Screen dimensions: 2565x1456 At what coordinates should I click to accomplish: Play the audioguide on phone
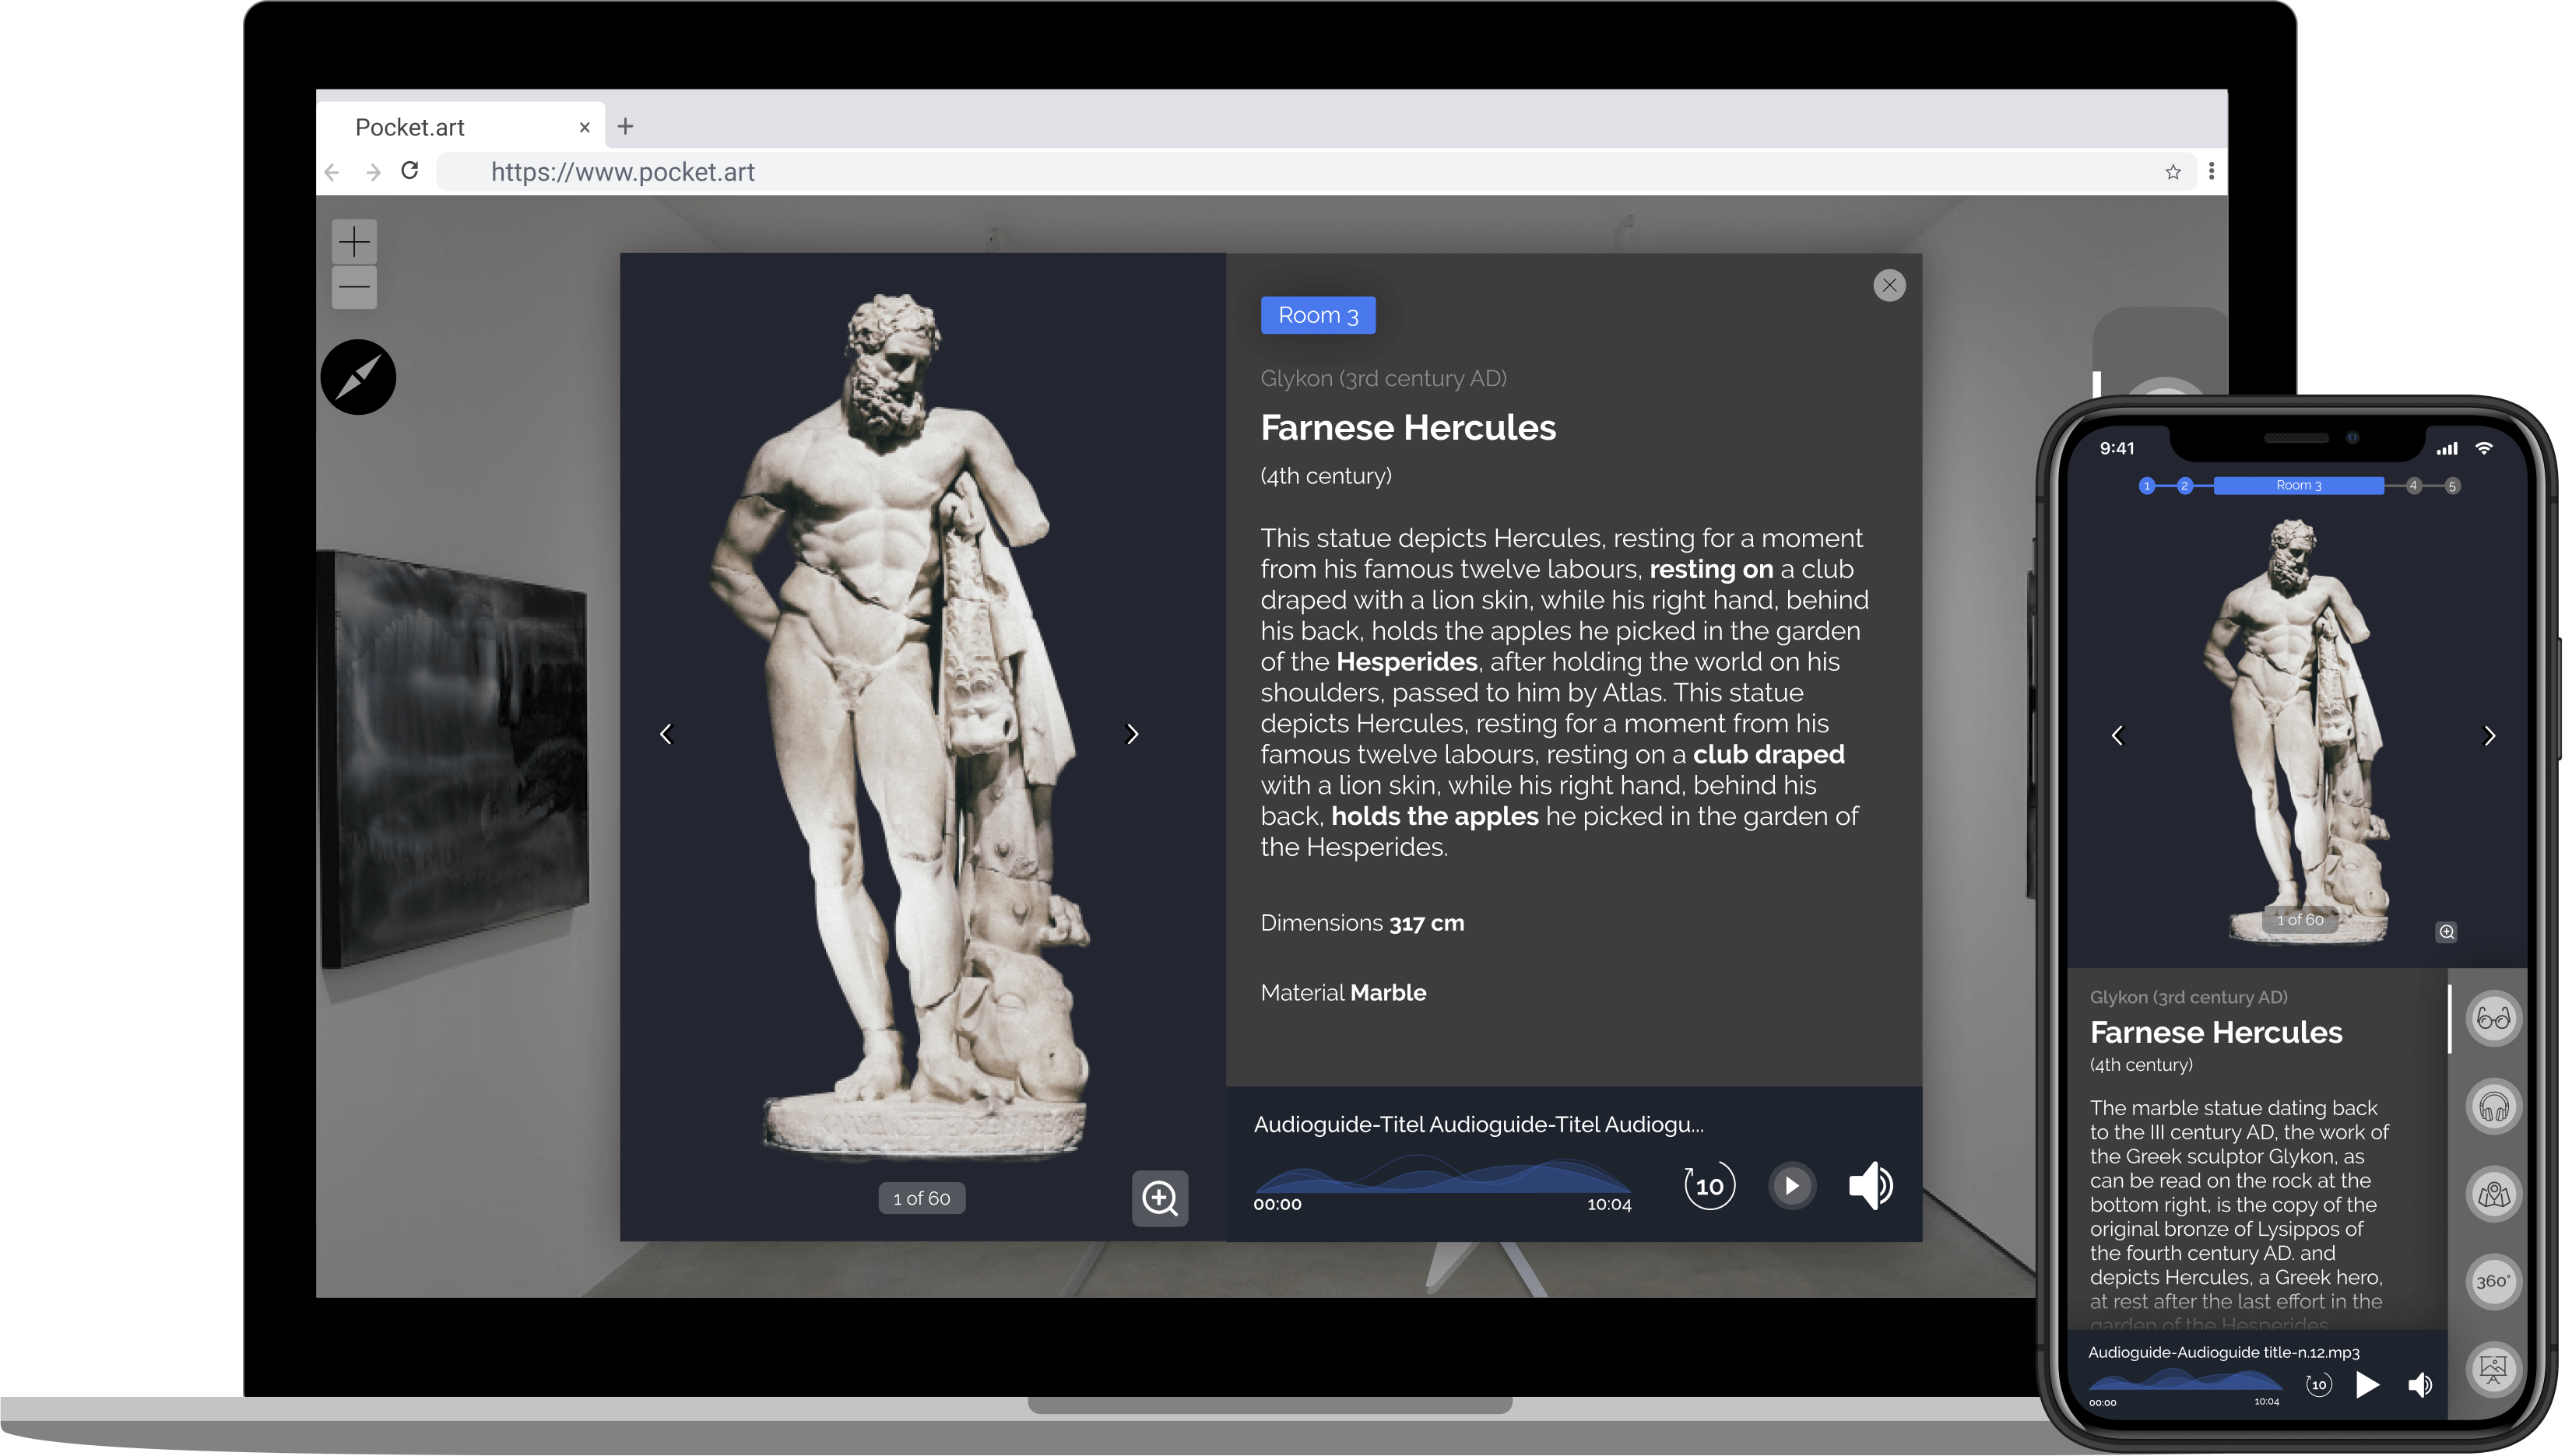click(2367, 1385)
